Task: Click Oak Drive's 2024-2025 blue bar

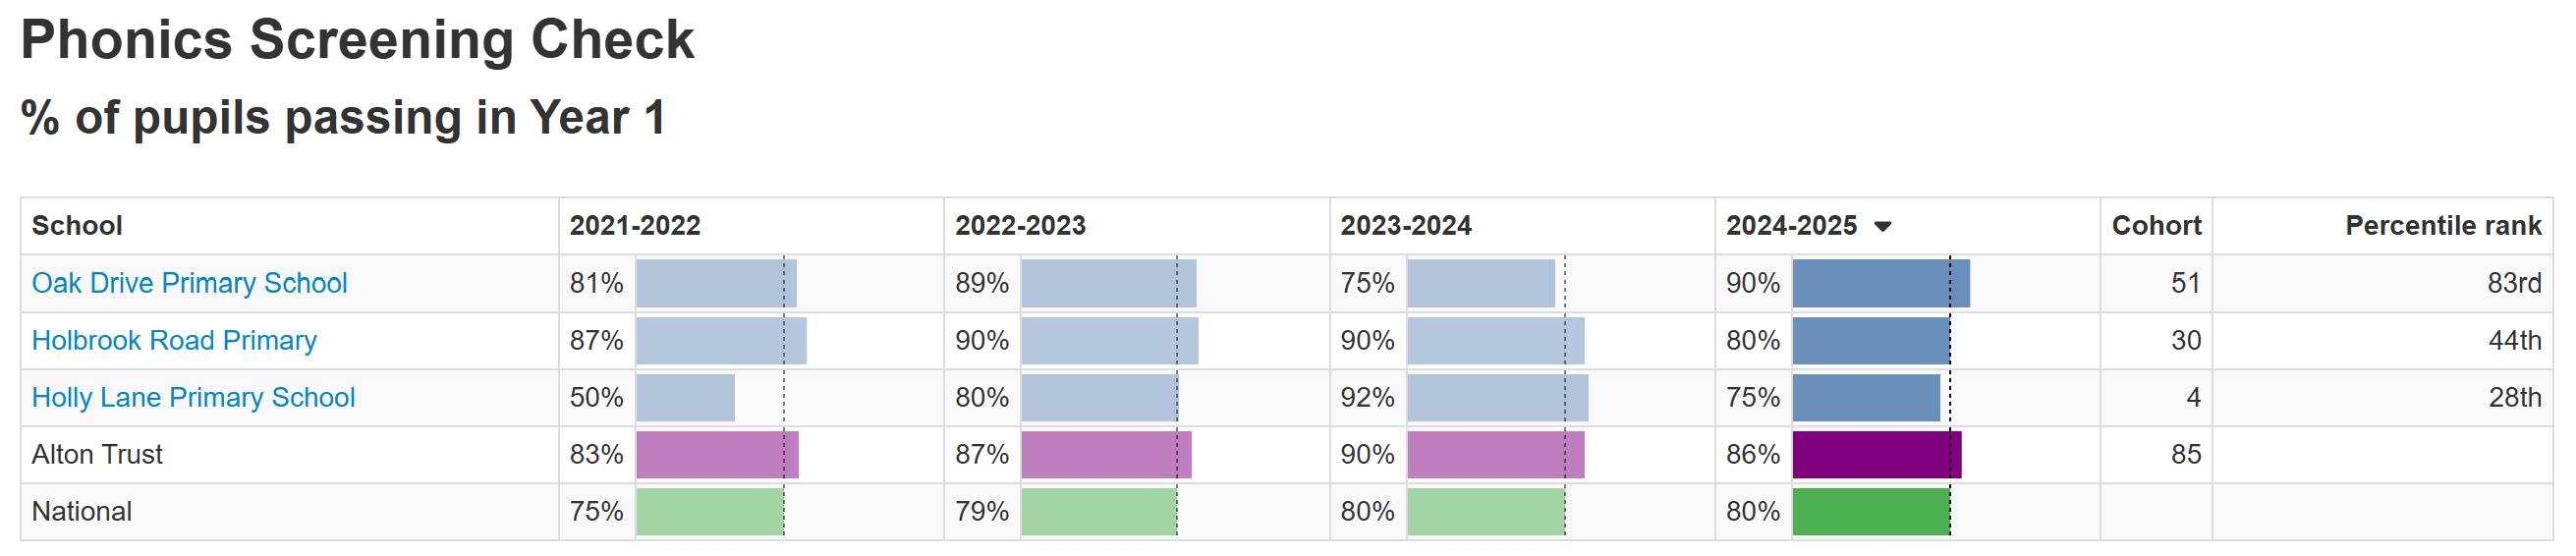Action: click(1880, 283)
